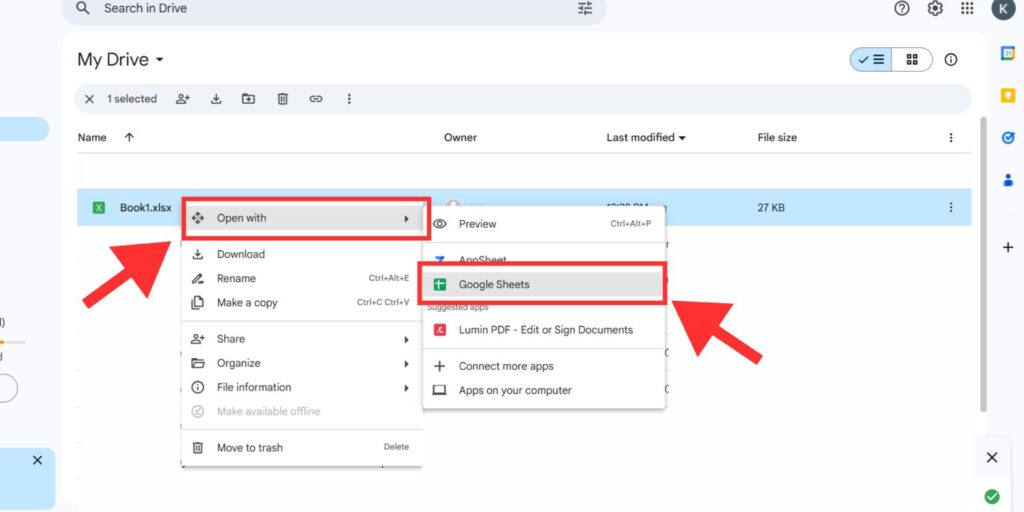Viewport: 1024px width, 512px height.
Task: Open Last modified sort dropdown
Action: (646, 137)
